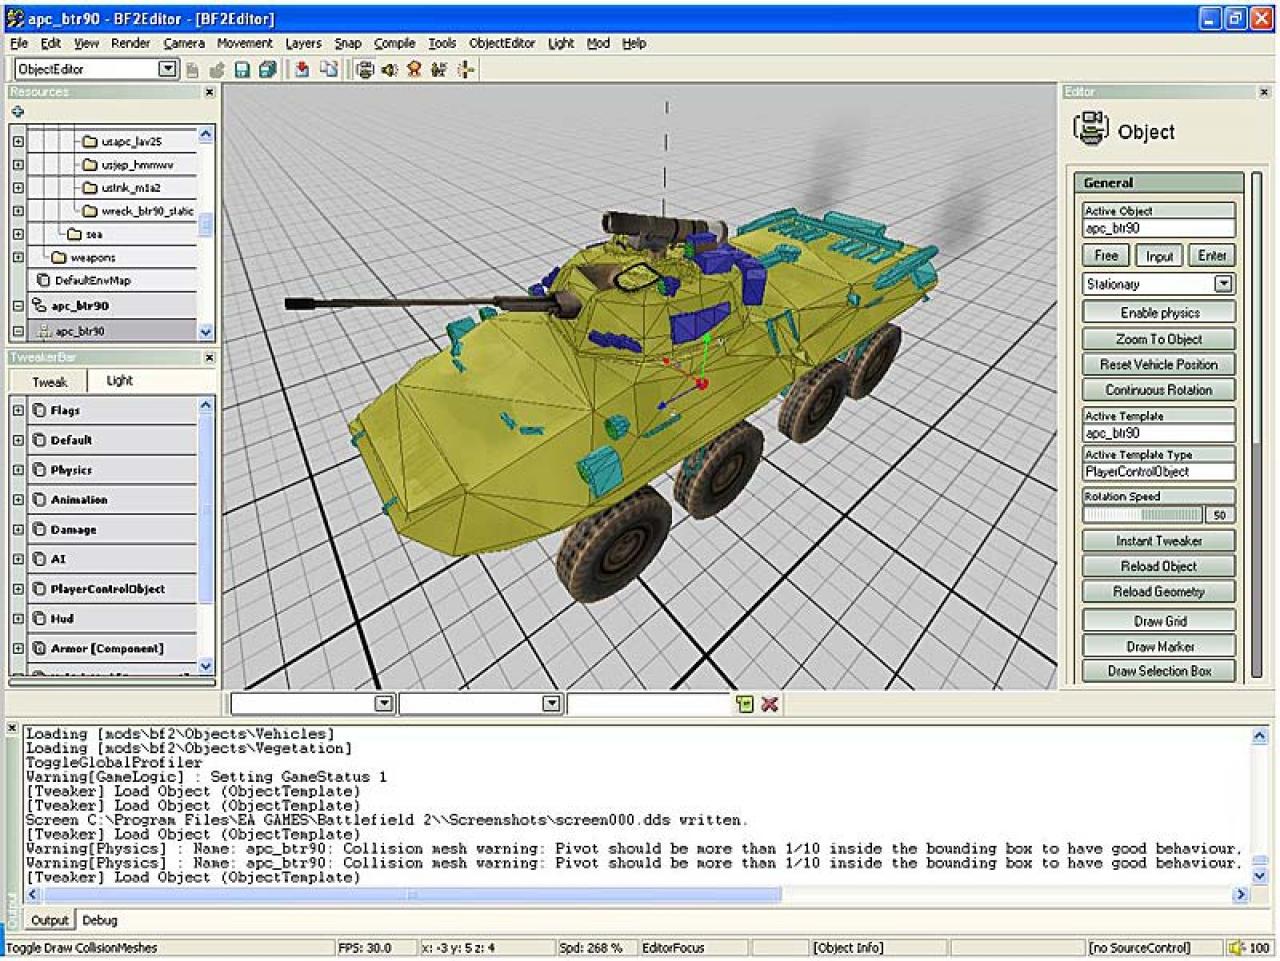Open the ObjectEditor mode dropdown
The width and height of the screenshot is (1280, 961).
coord(168,69)
